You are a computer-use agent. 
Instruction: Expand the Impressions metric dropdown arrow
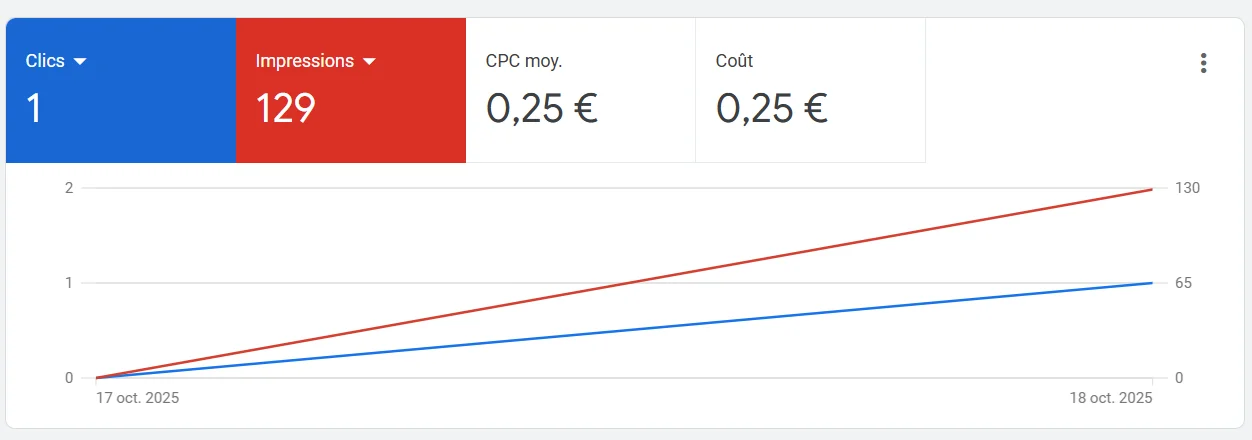(369, 62)
